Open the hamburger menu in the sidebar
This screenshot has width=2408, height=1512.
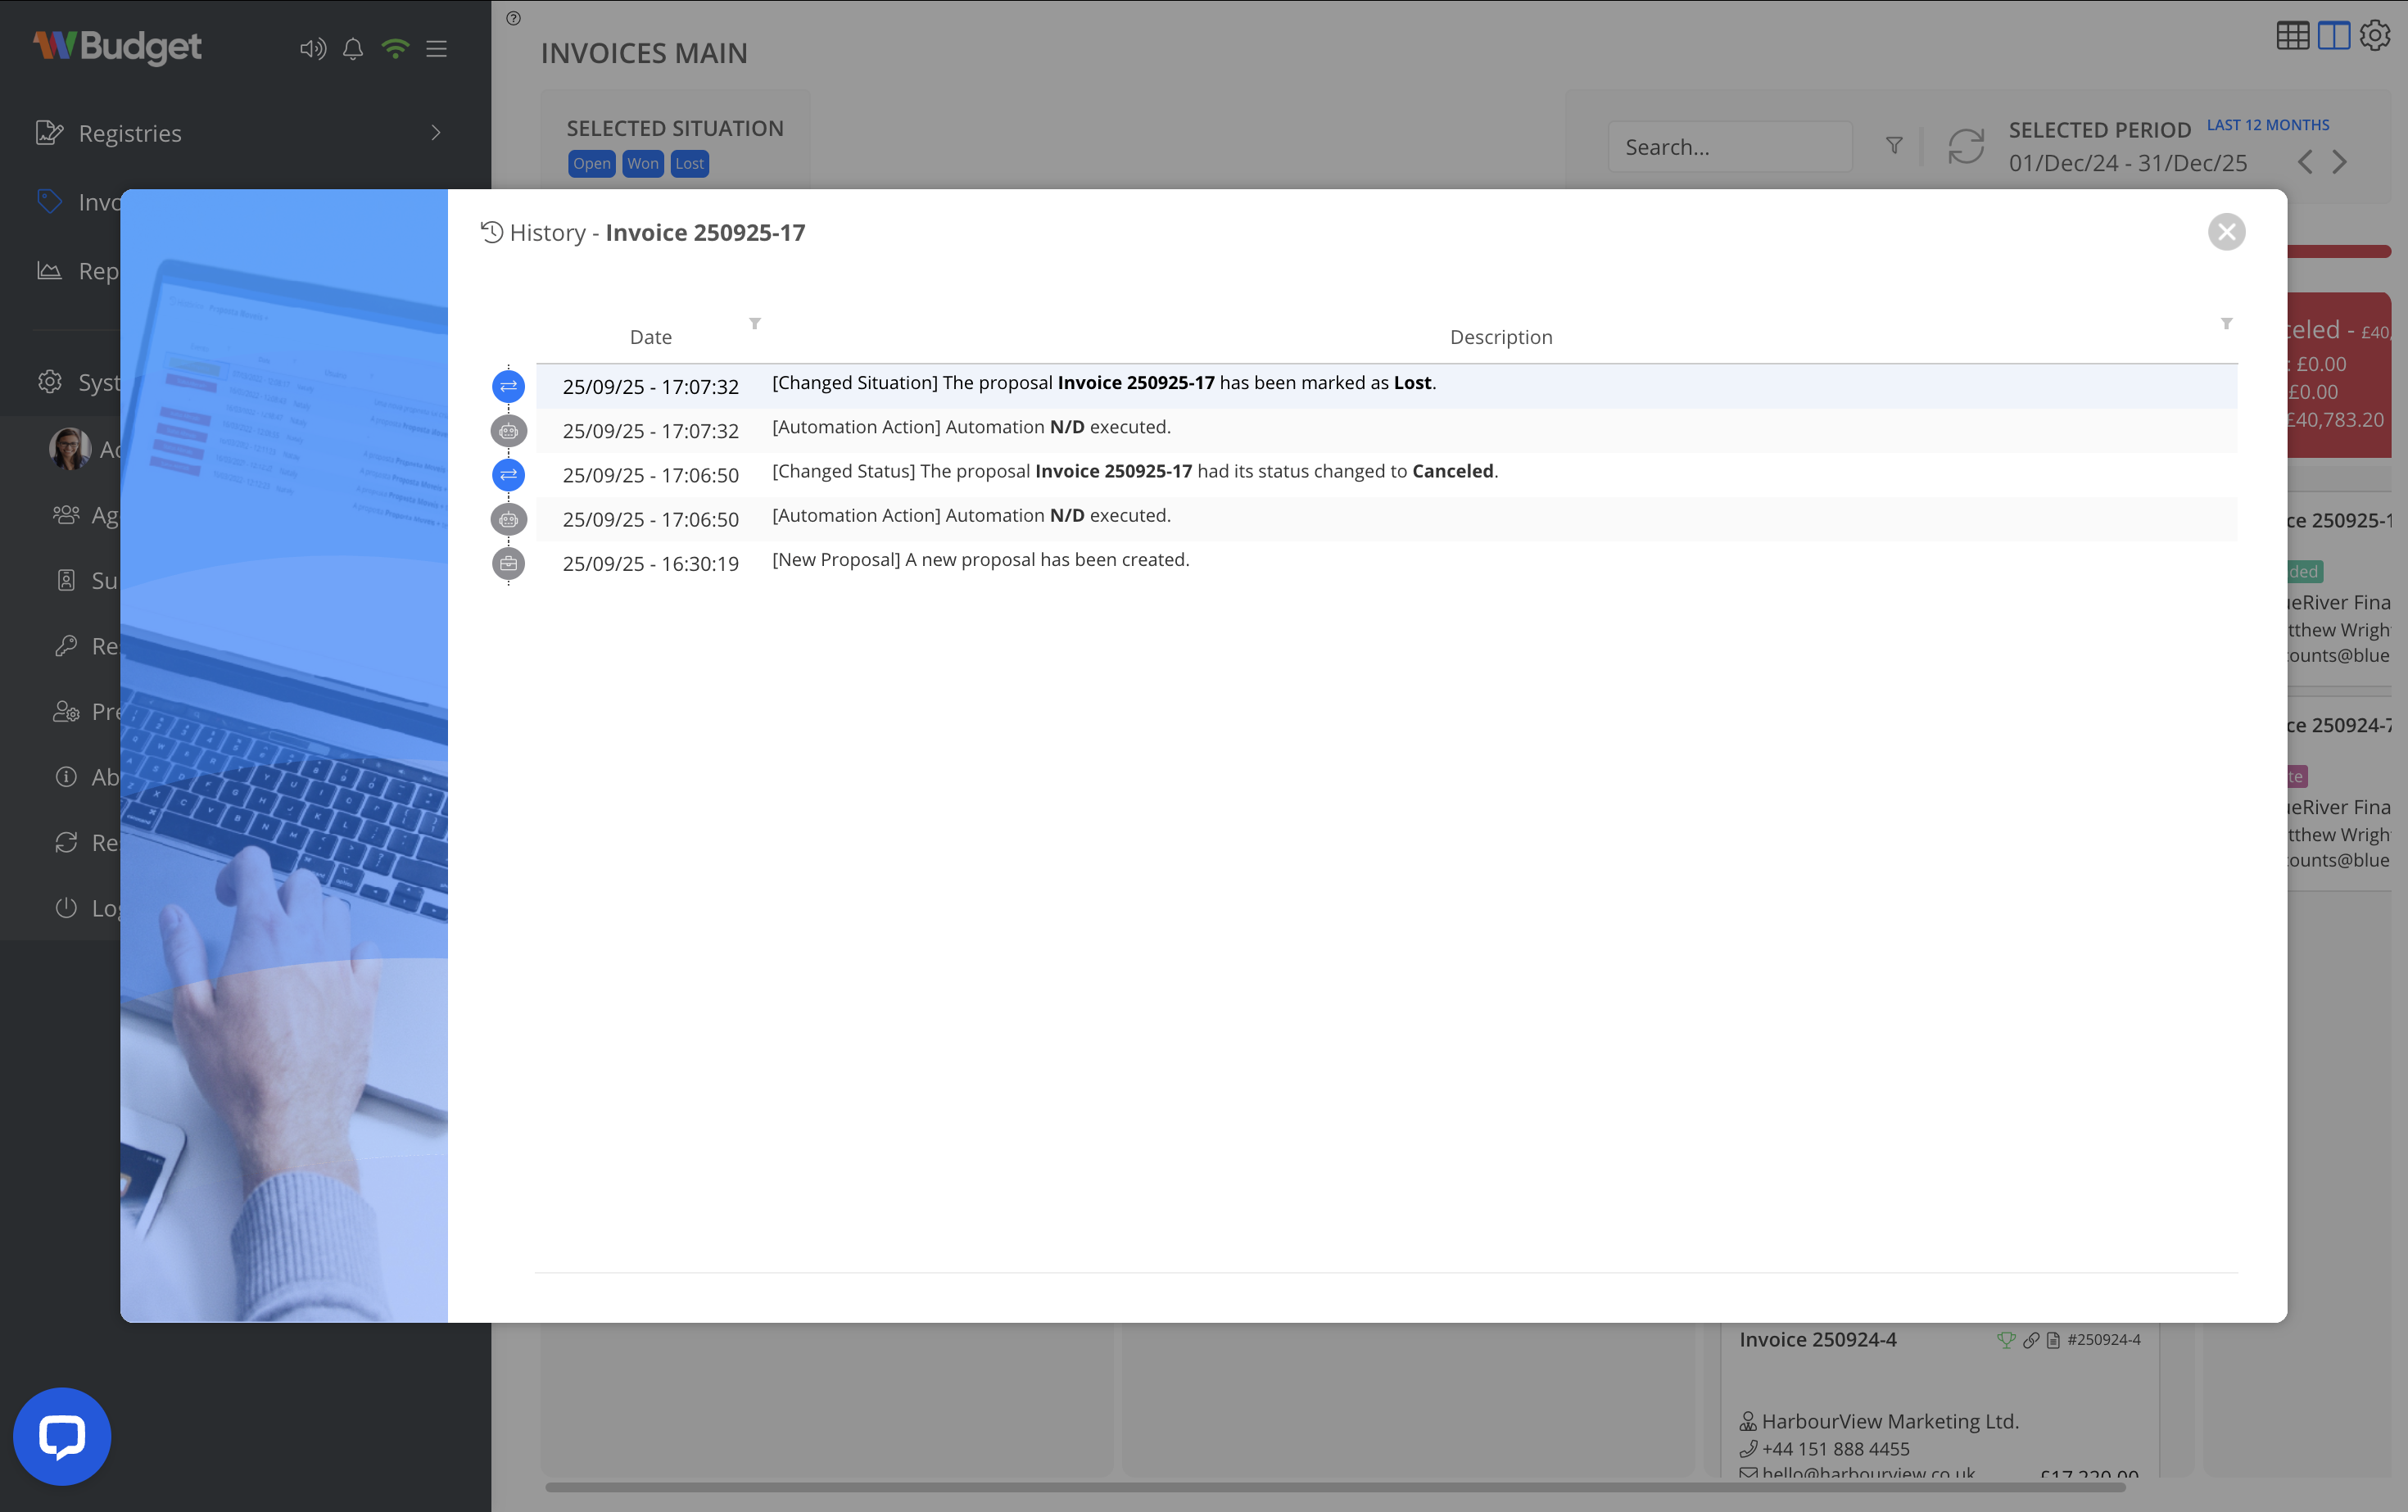[x=436, y=48]
